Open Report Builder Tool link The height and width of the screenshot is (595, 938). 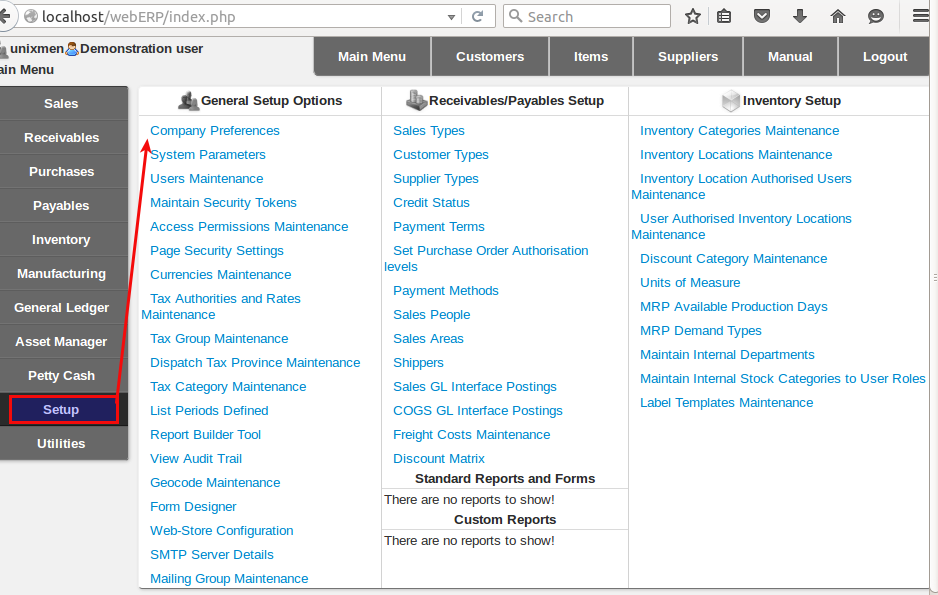coord(205,435)
